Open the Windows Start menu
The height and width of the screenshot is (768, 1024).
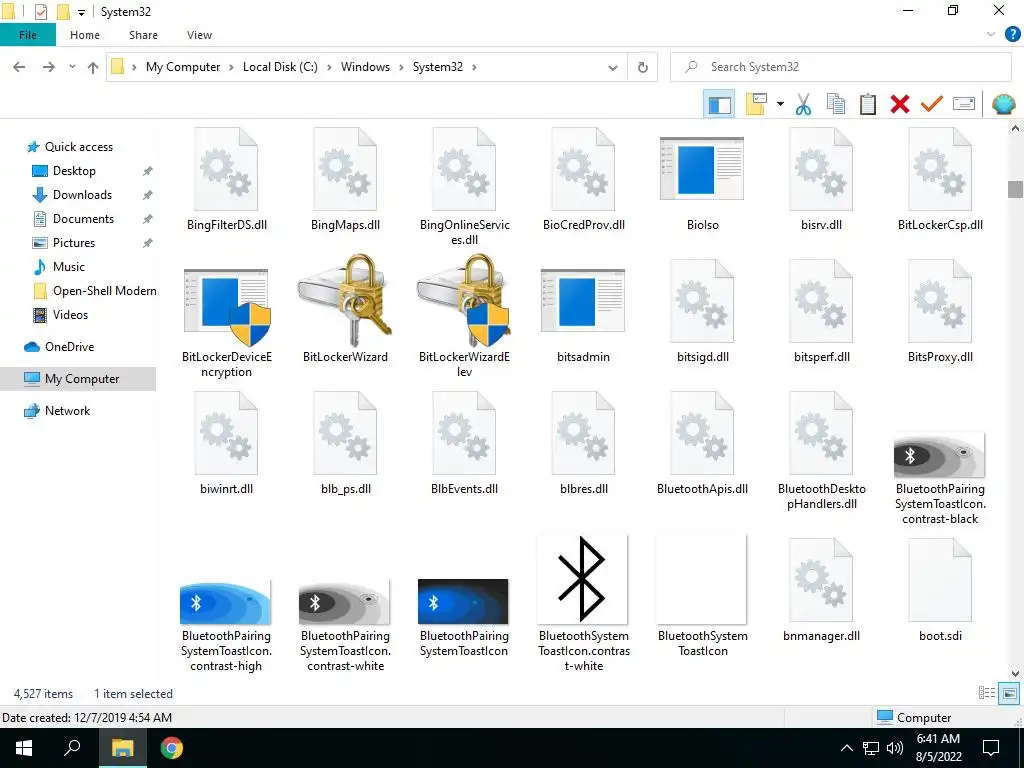click(x=24, y=748)
